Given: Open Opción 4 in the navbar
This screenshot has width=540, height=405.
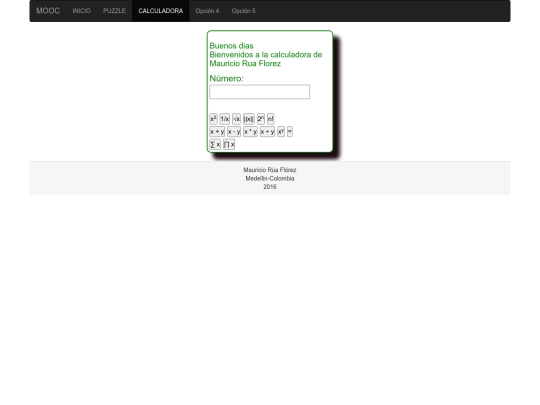Looking at the screenshot, I should click(207, 11).
